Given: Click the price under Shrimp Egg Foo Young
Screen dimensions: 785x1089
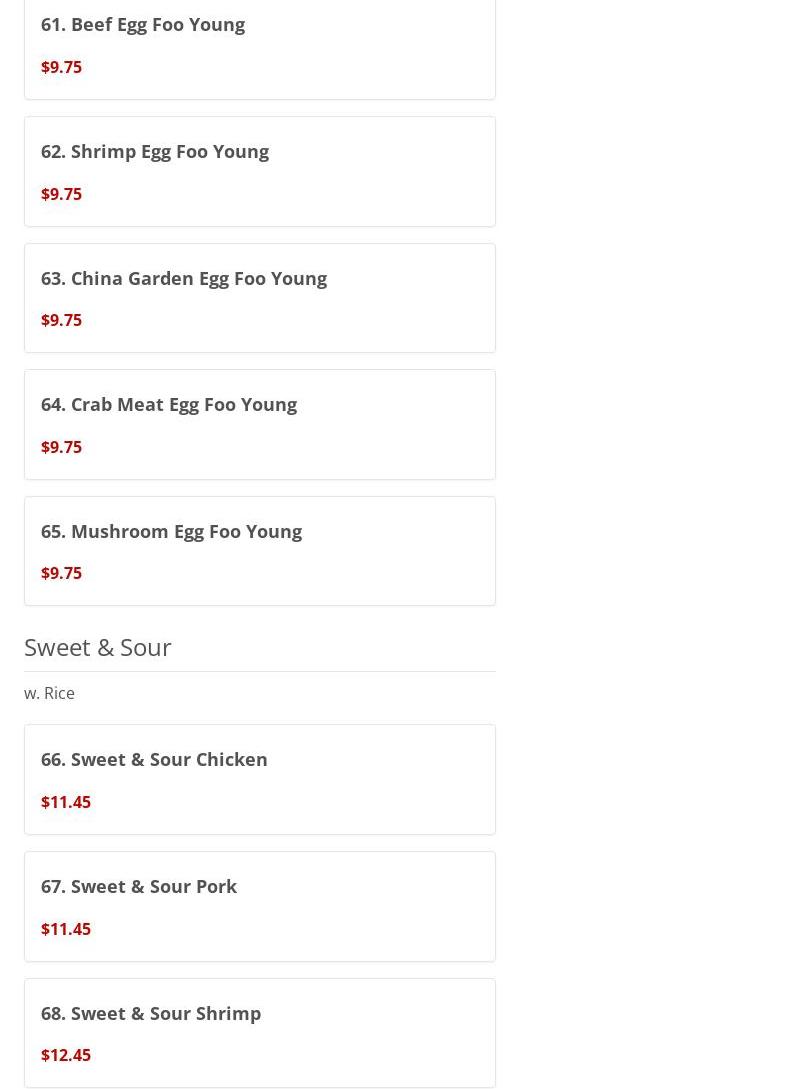Looking at the screenshot, I should [x=61, y=194].
